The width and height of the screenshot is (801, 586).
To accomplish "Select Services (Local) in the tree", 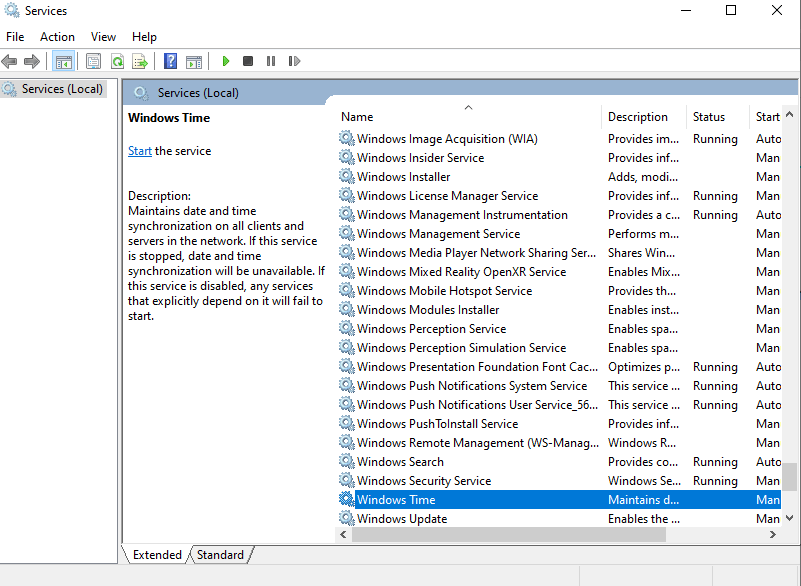I will pos(62,89).
